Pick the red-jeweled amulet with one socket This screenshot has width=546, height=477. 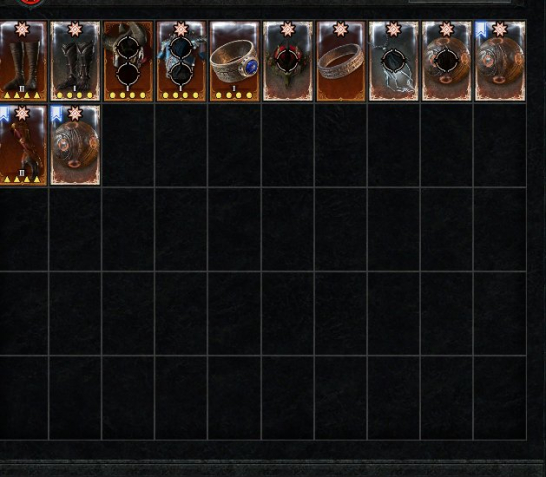click(288, 61)
